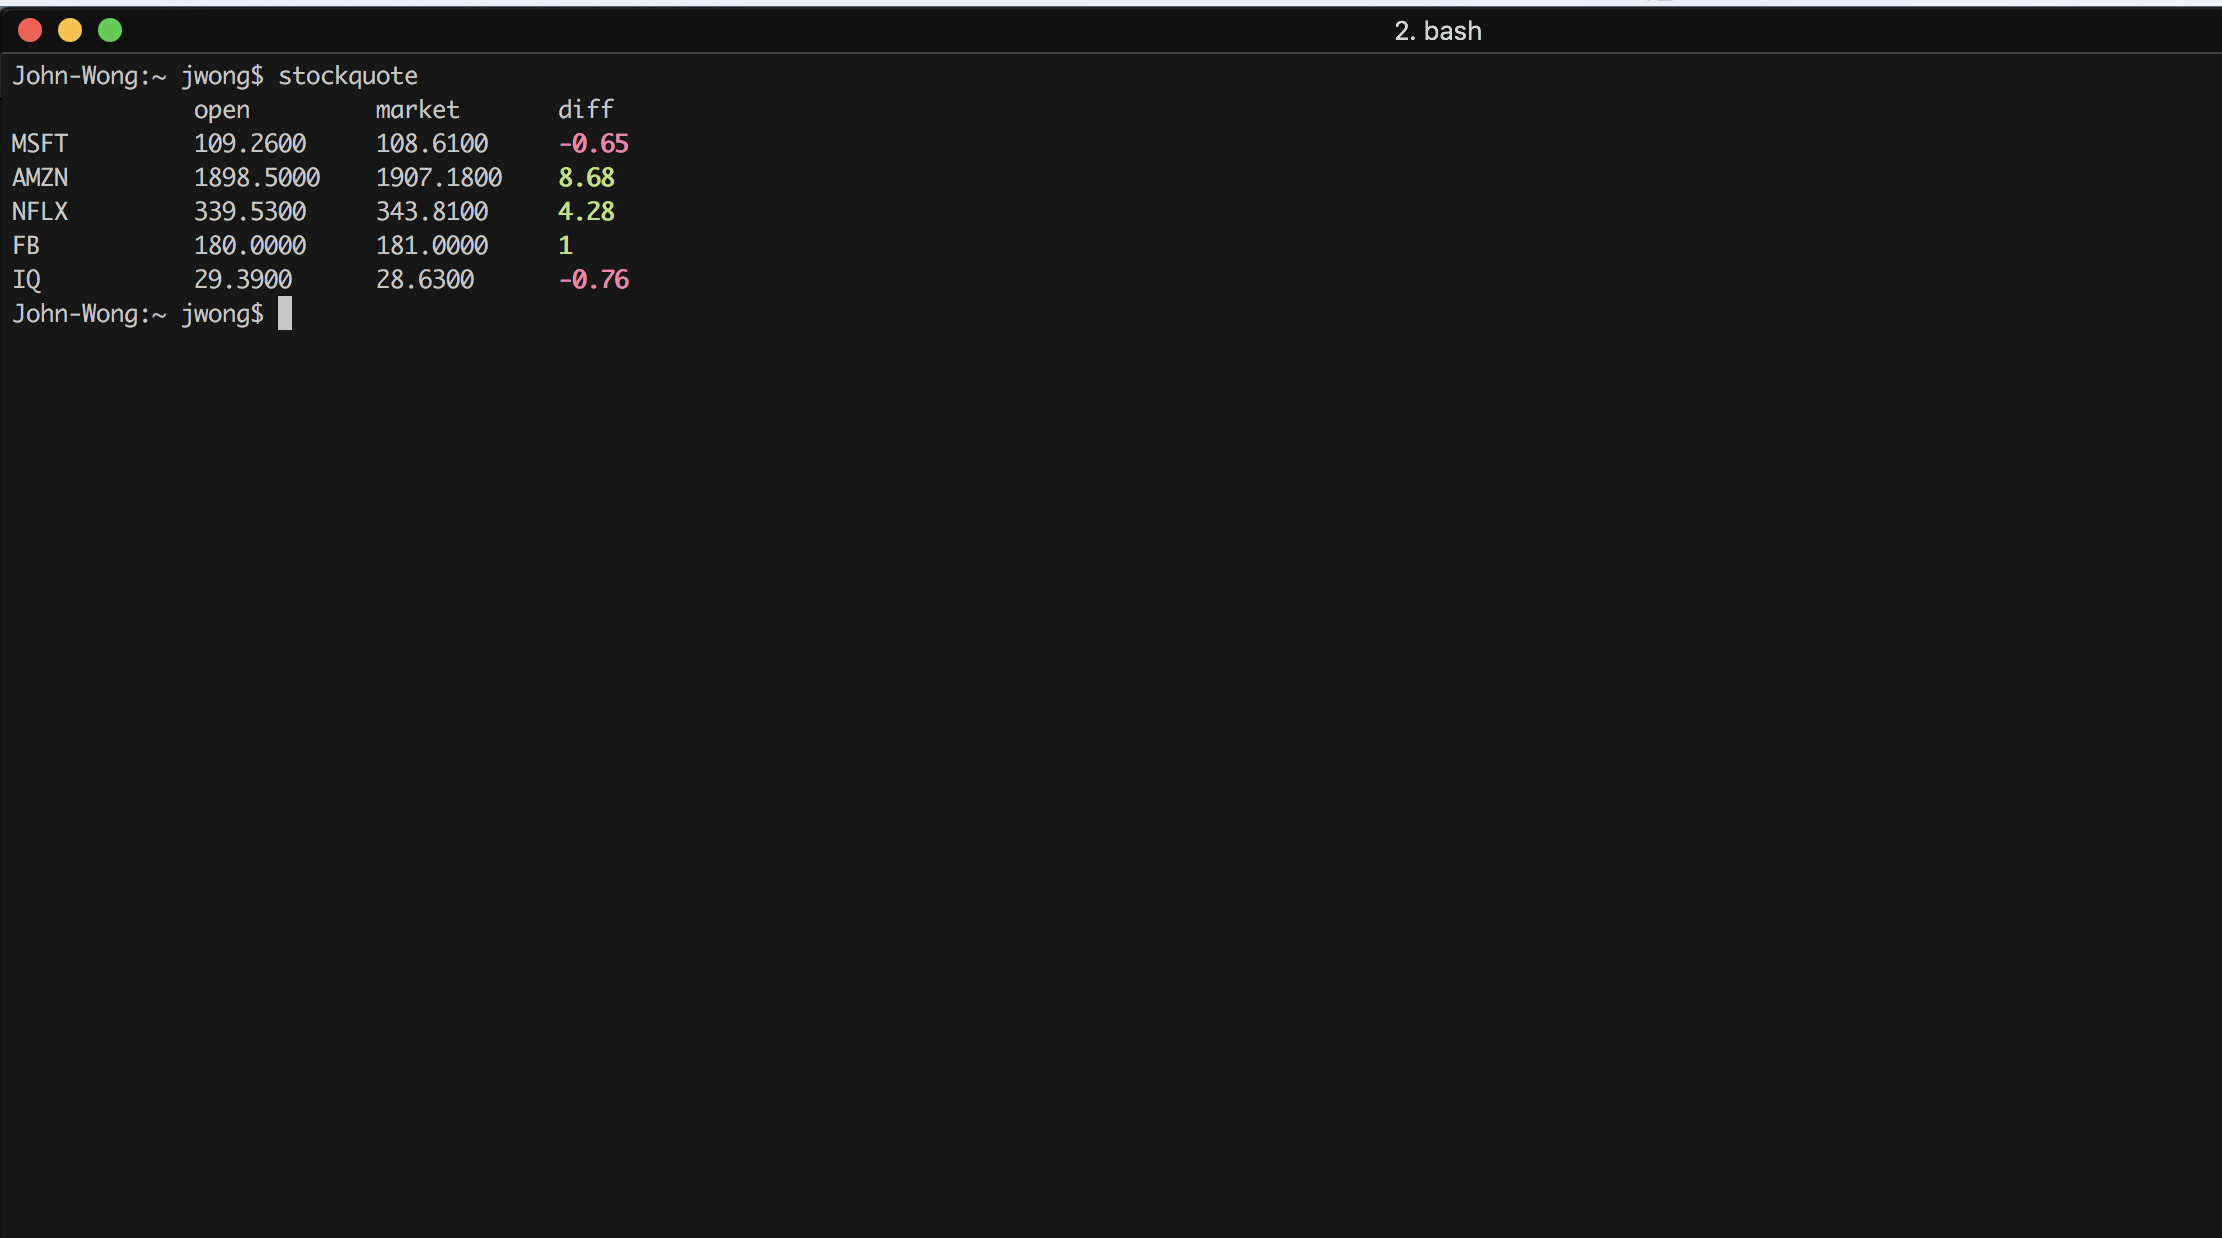
Task: Click the MSFT ticker symbol
Action: click(x=40, y=144)
